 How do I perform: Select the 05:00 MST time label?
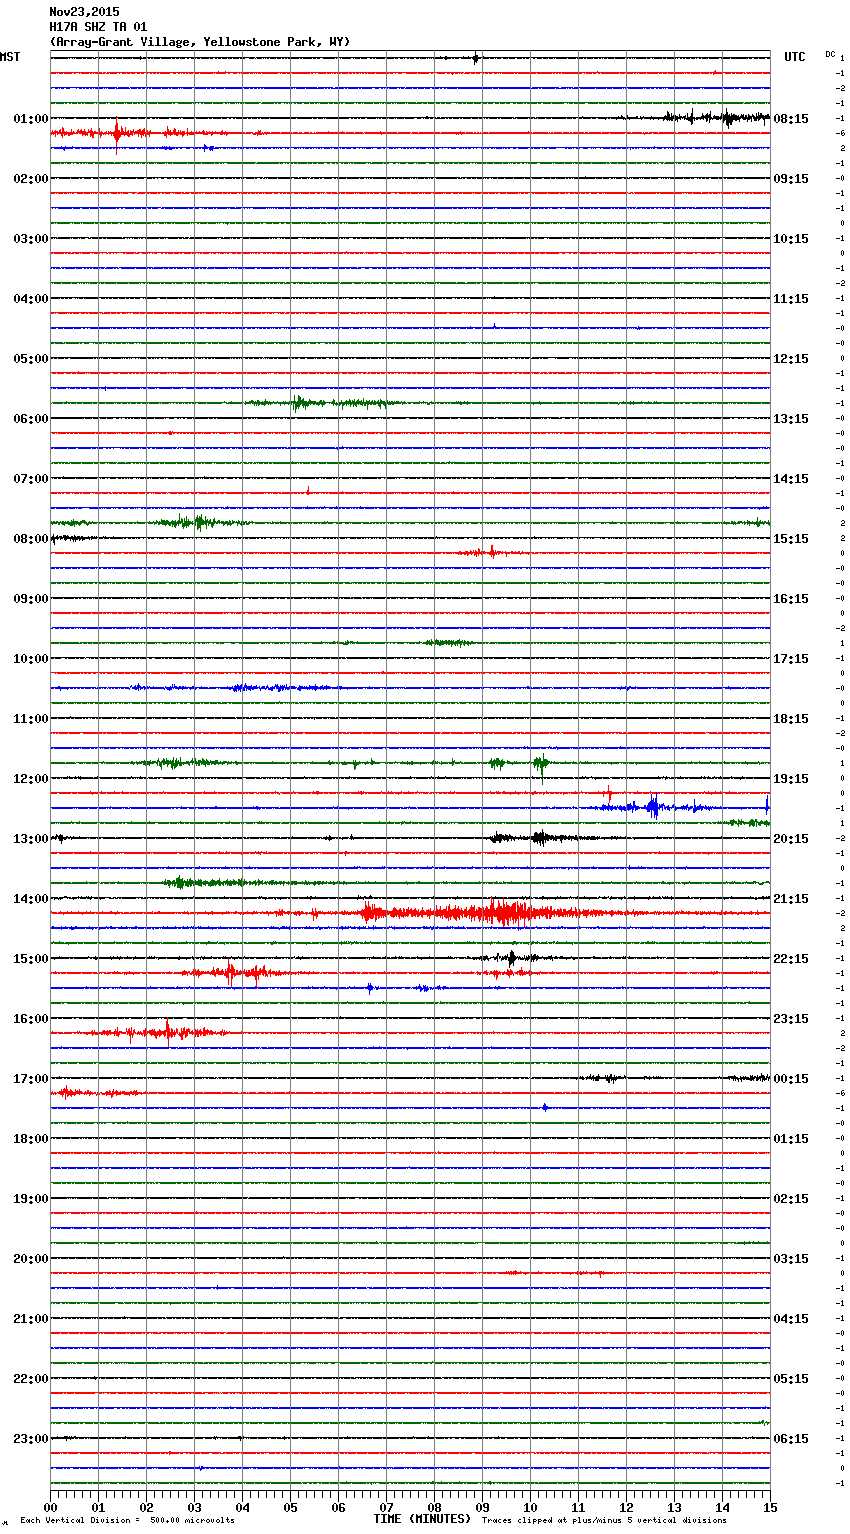31,359
